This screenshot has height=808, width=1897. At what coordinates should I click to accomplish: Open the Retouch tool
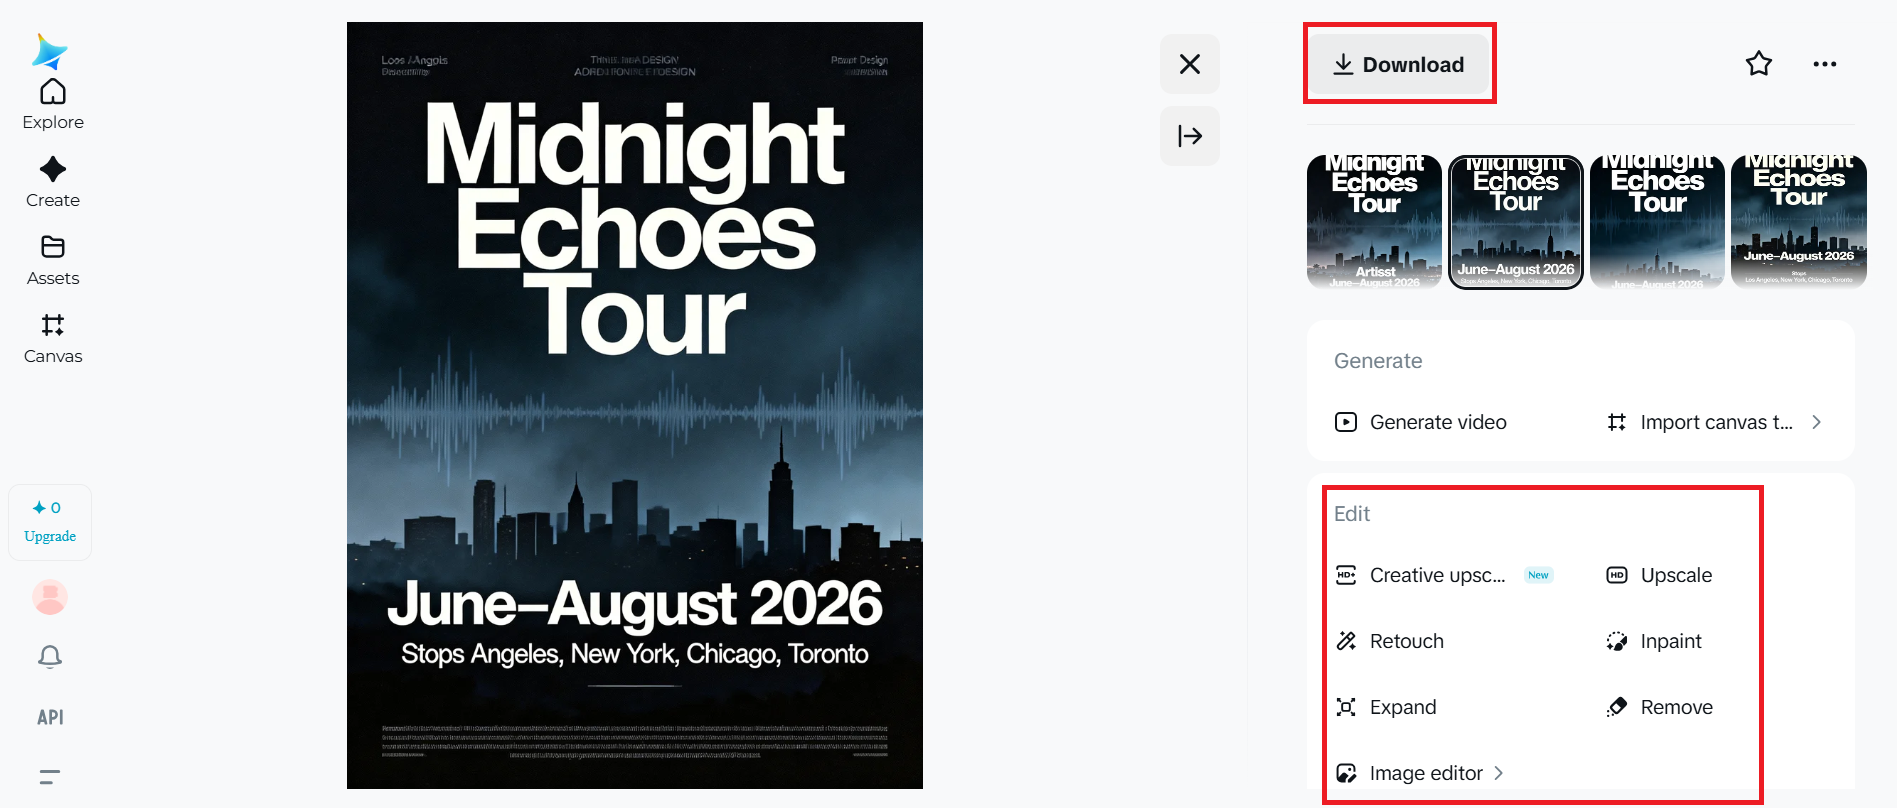(x=1406, y=641)
